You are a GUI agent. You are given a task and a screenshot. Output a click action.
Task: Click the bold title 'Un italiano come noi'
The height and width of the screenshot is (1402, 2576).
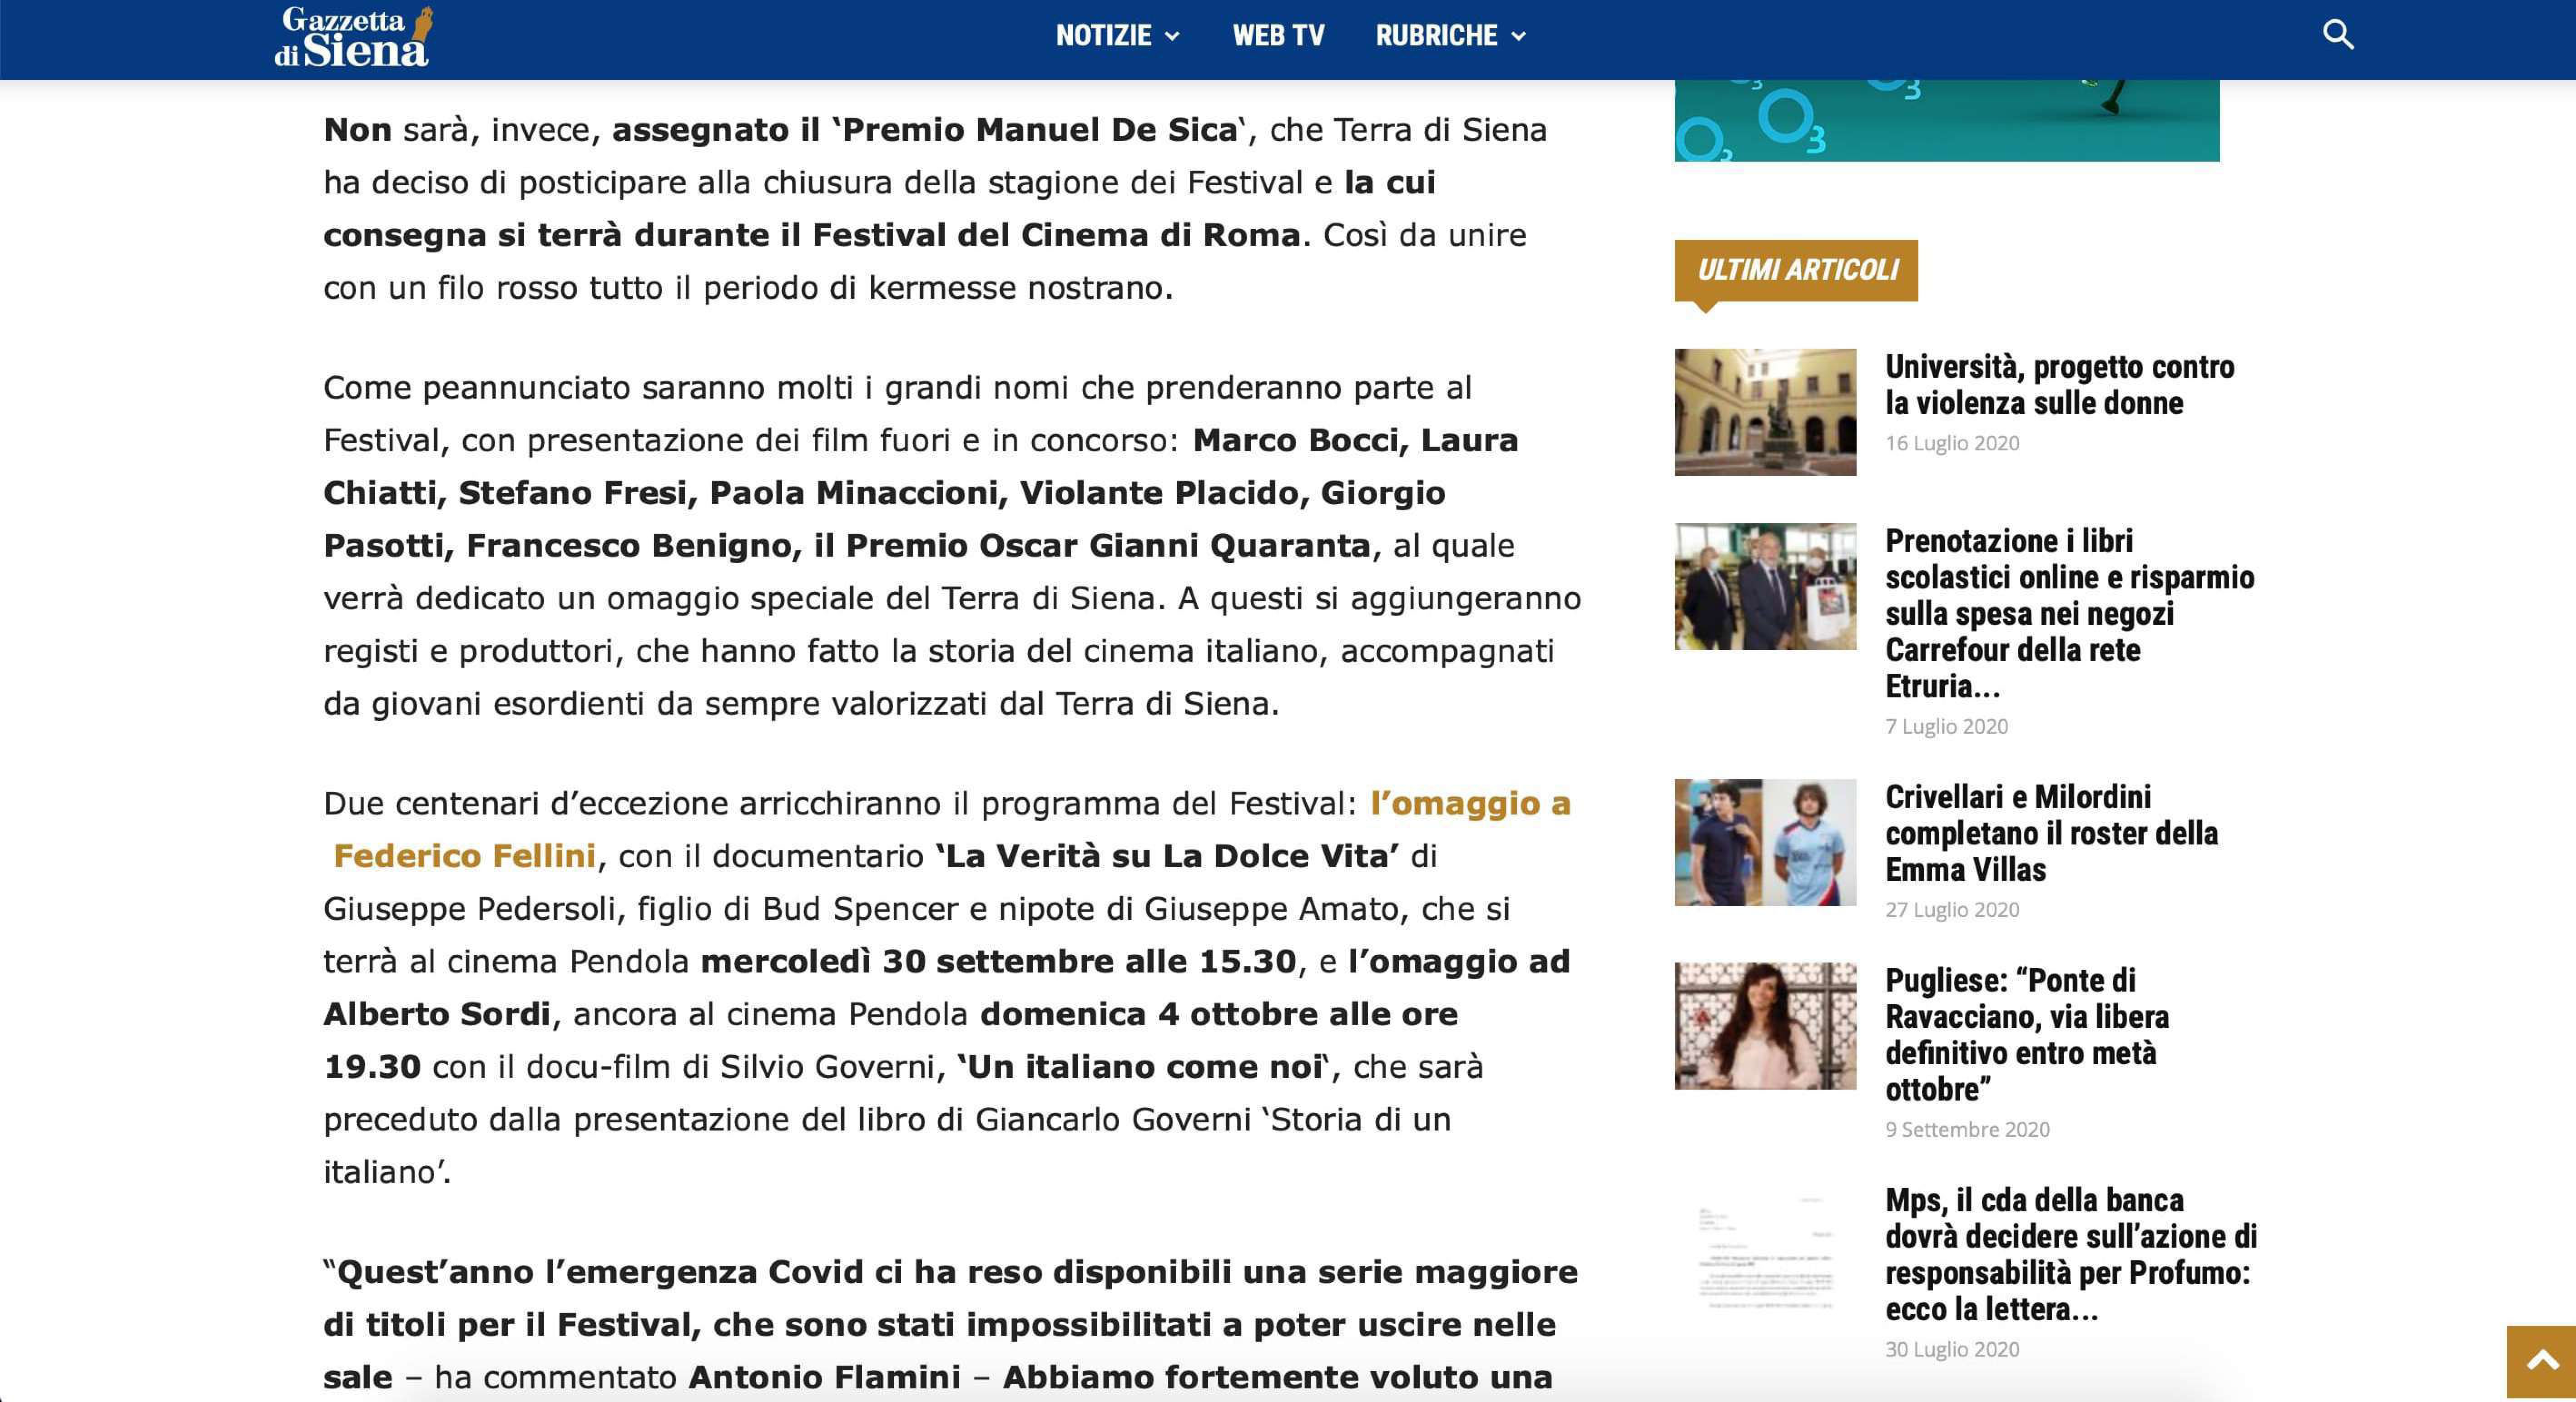coord(1145,1067)
